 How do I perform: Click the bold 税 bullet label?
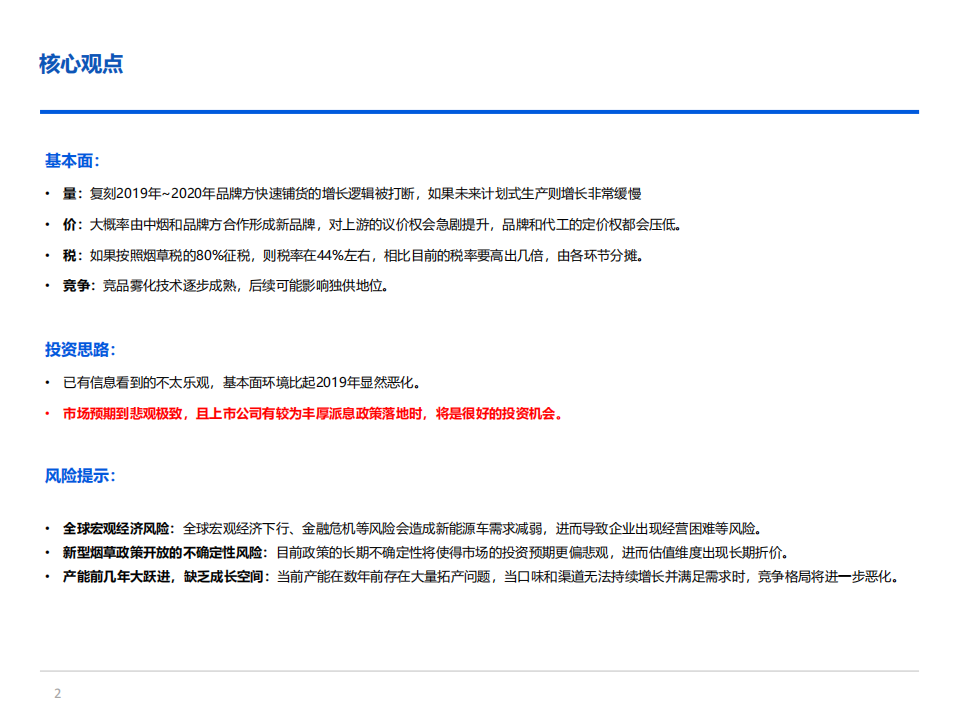pos(68,255)
